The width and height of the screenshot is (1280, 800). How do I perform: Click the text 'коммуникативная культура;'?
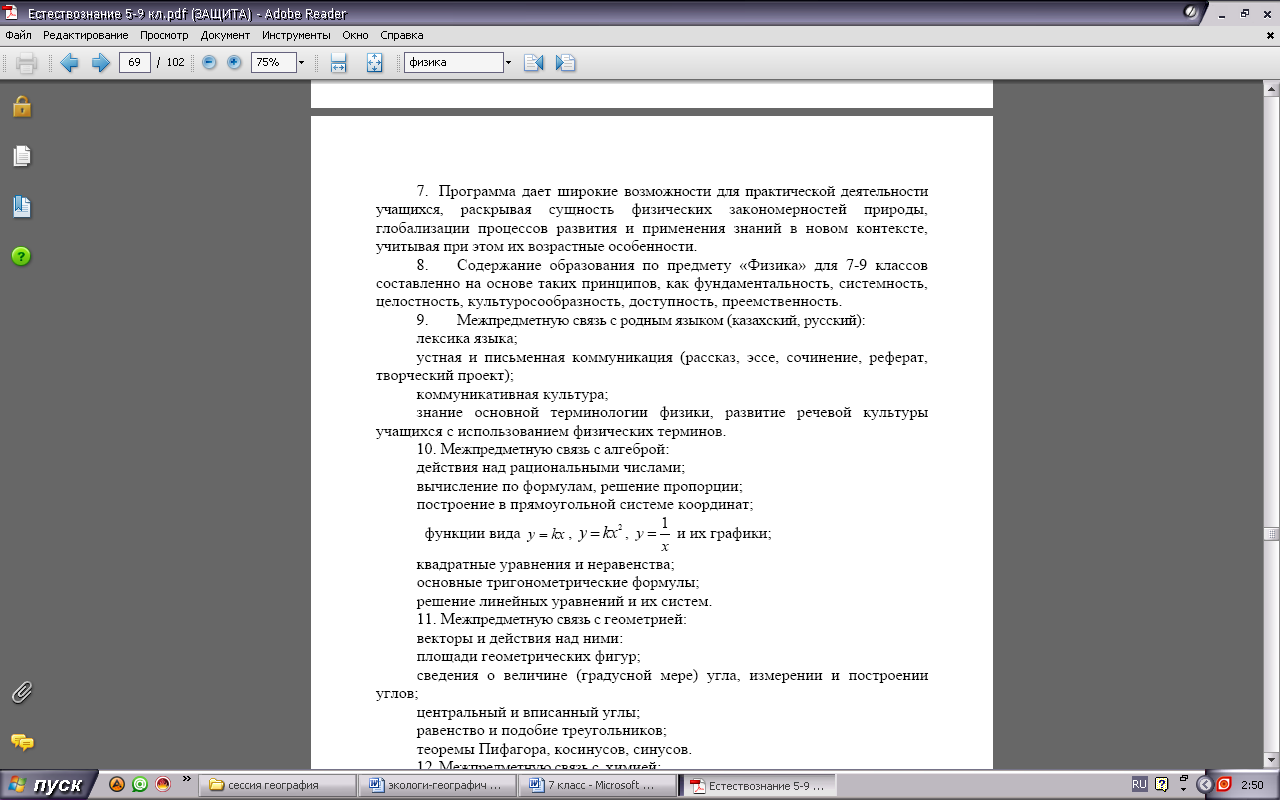click(x=511, y=394)
